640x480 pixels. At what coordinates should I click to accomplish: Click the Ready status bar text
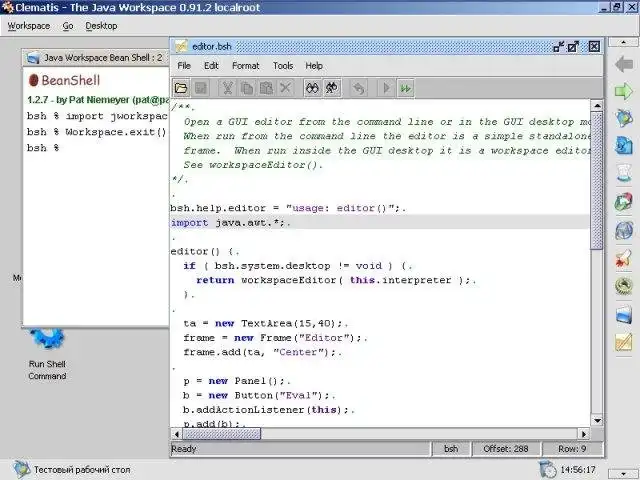[184, 449]
